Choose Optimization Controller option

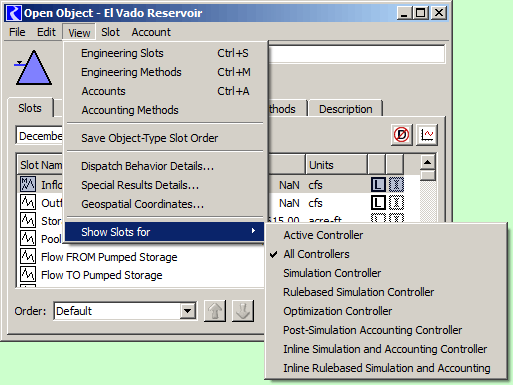tap(387, 311)
